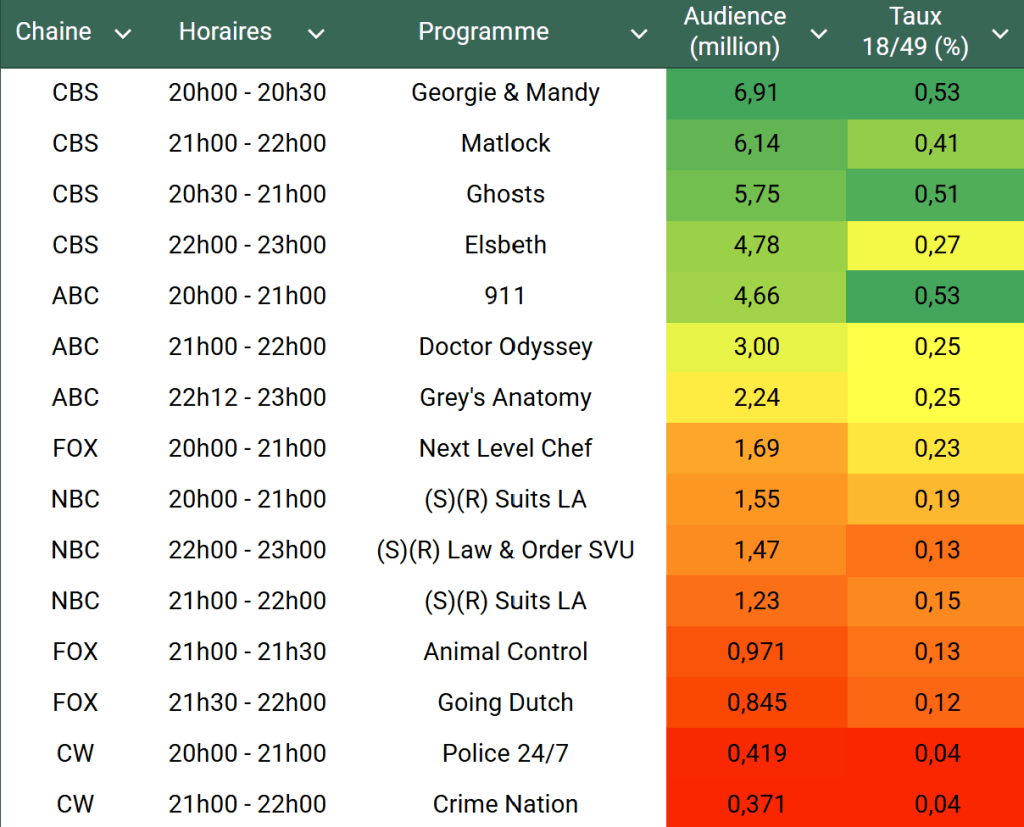
Task: Select the Law & Order SVU programme cell
Action: (505, 550)
